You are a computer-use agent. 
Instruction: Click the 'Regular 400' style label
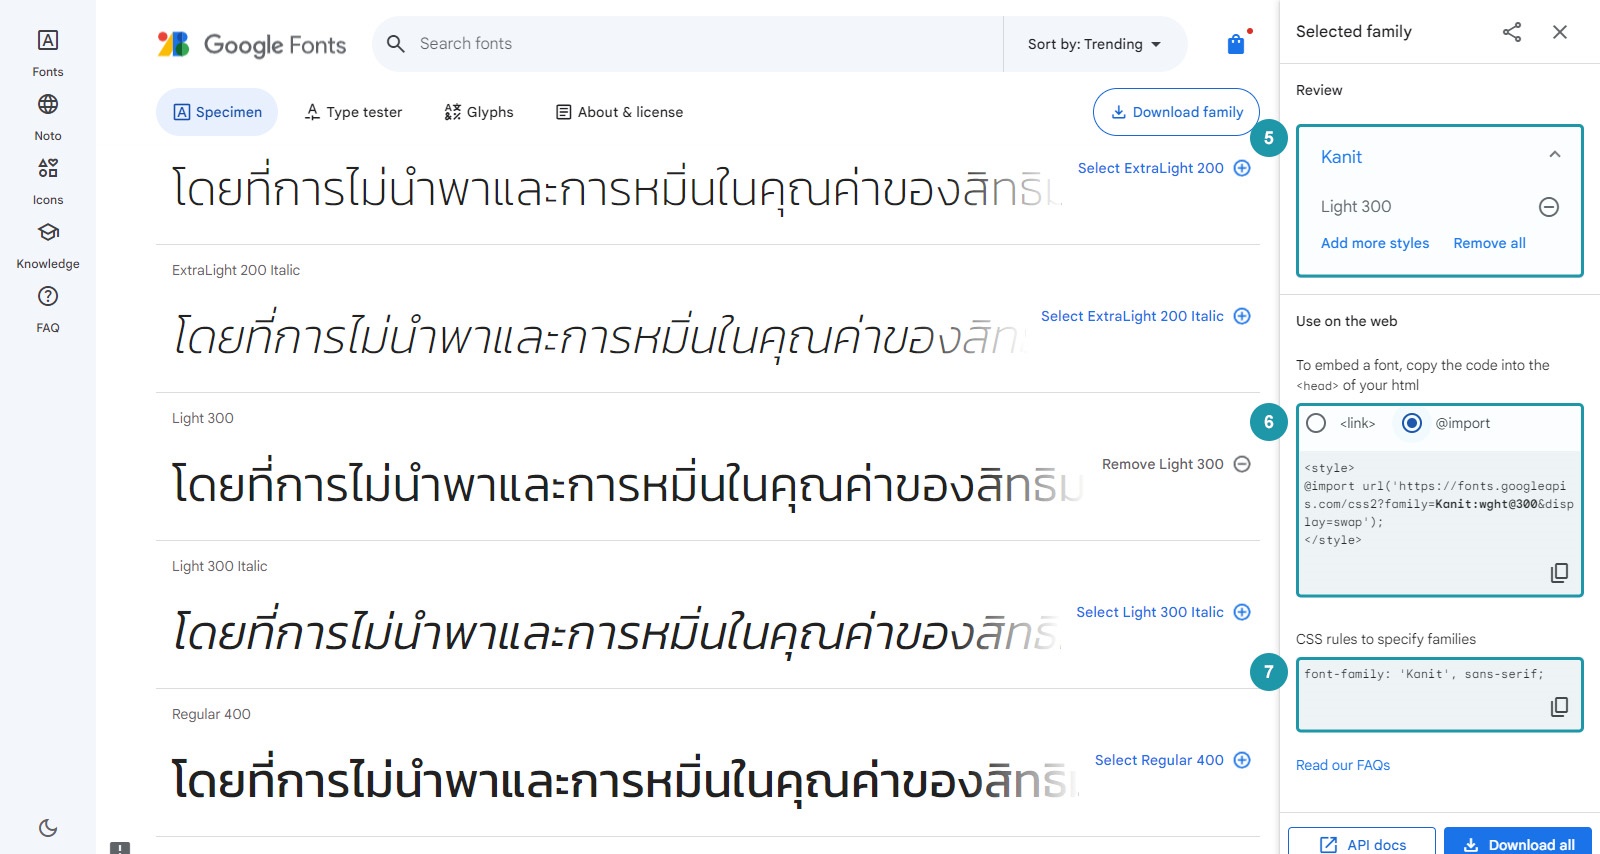tap(211, 714)
